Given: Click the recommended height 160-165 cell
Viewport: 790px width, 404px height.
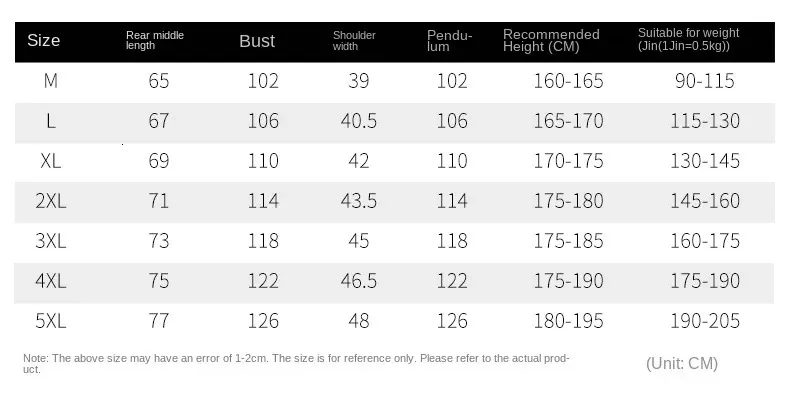Looking at the screenshot, I should click(568, 81).
